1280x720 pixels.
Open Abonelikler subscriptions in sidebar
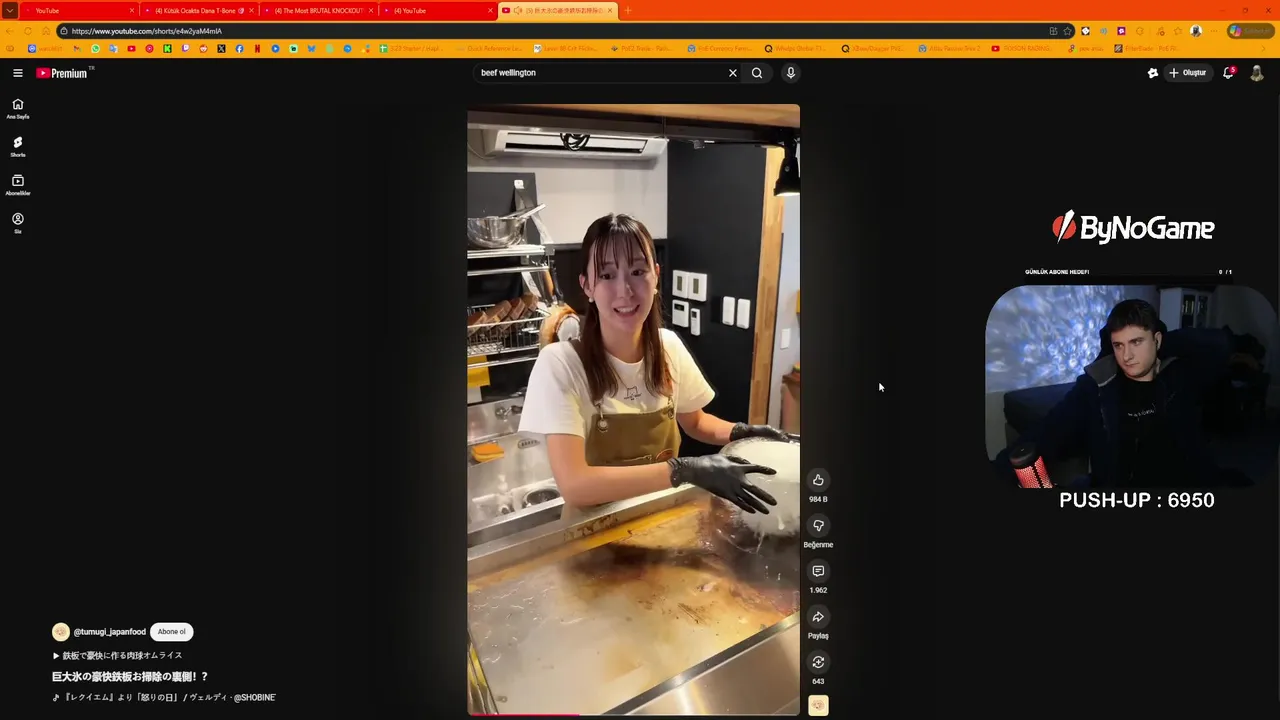pyautogui.click(x=18, y=185)
